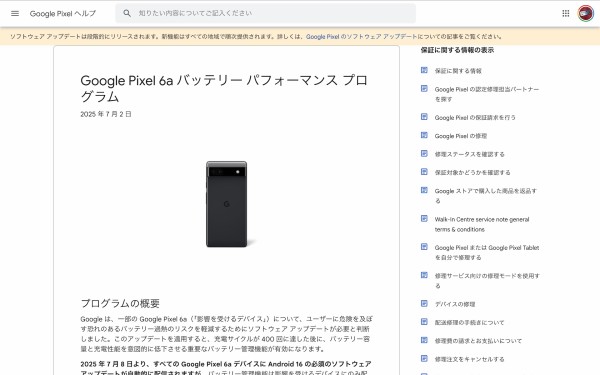Click article icon beside 保証に関する情報

[x=424, y=70]
